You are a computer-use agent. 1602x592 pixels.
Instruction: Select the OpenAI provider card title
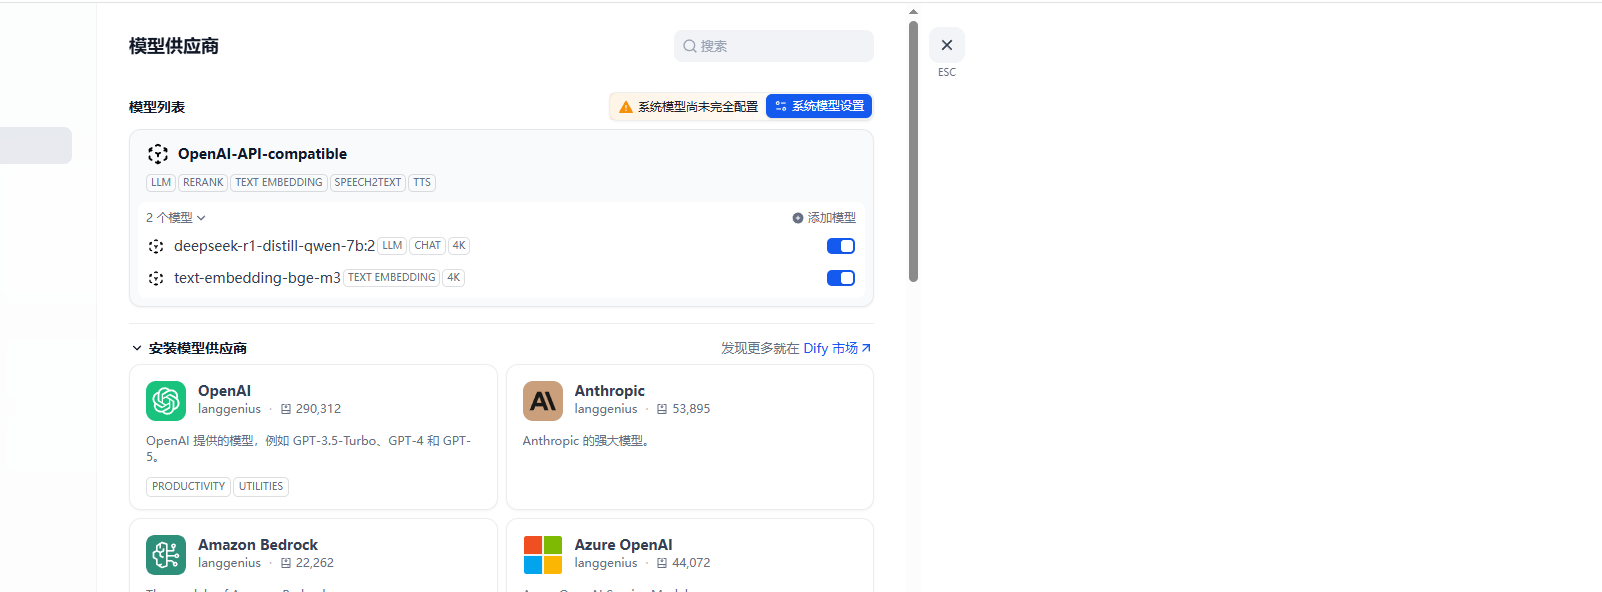pos(224,391)
